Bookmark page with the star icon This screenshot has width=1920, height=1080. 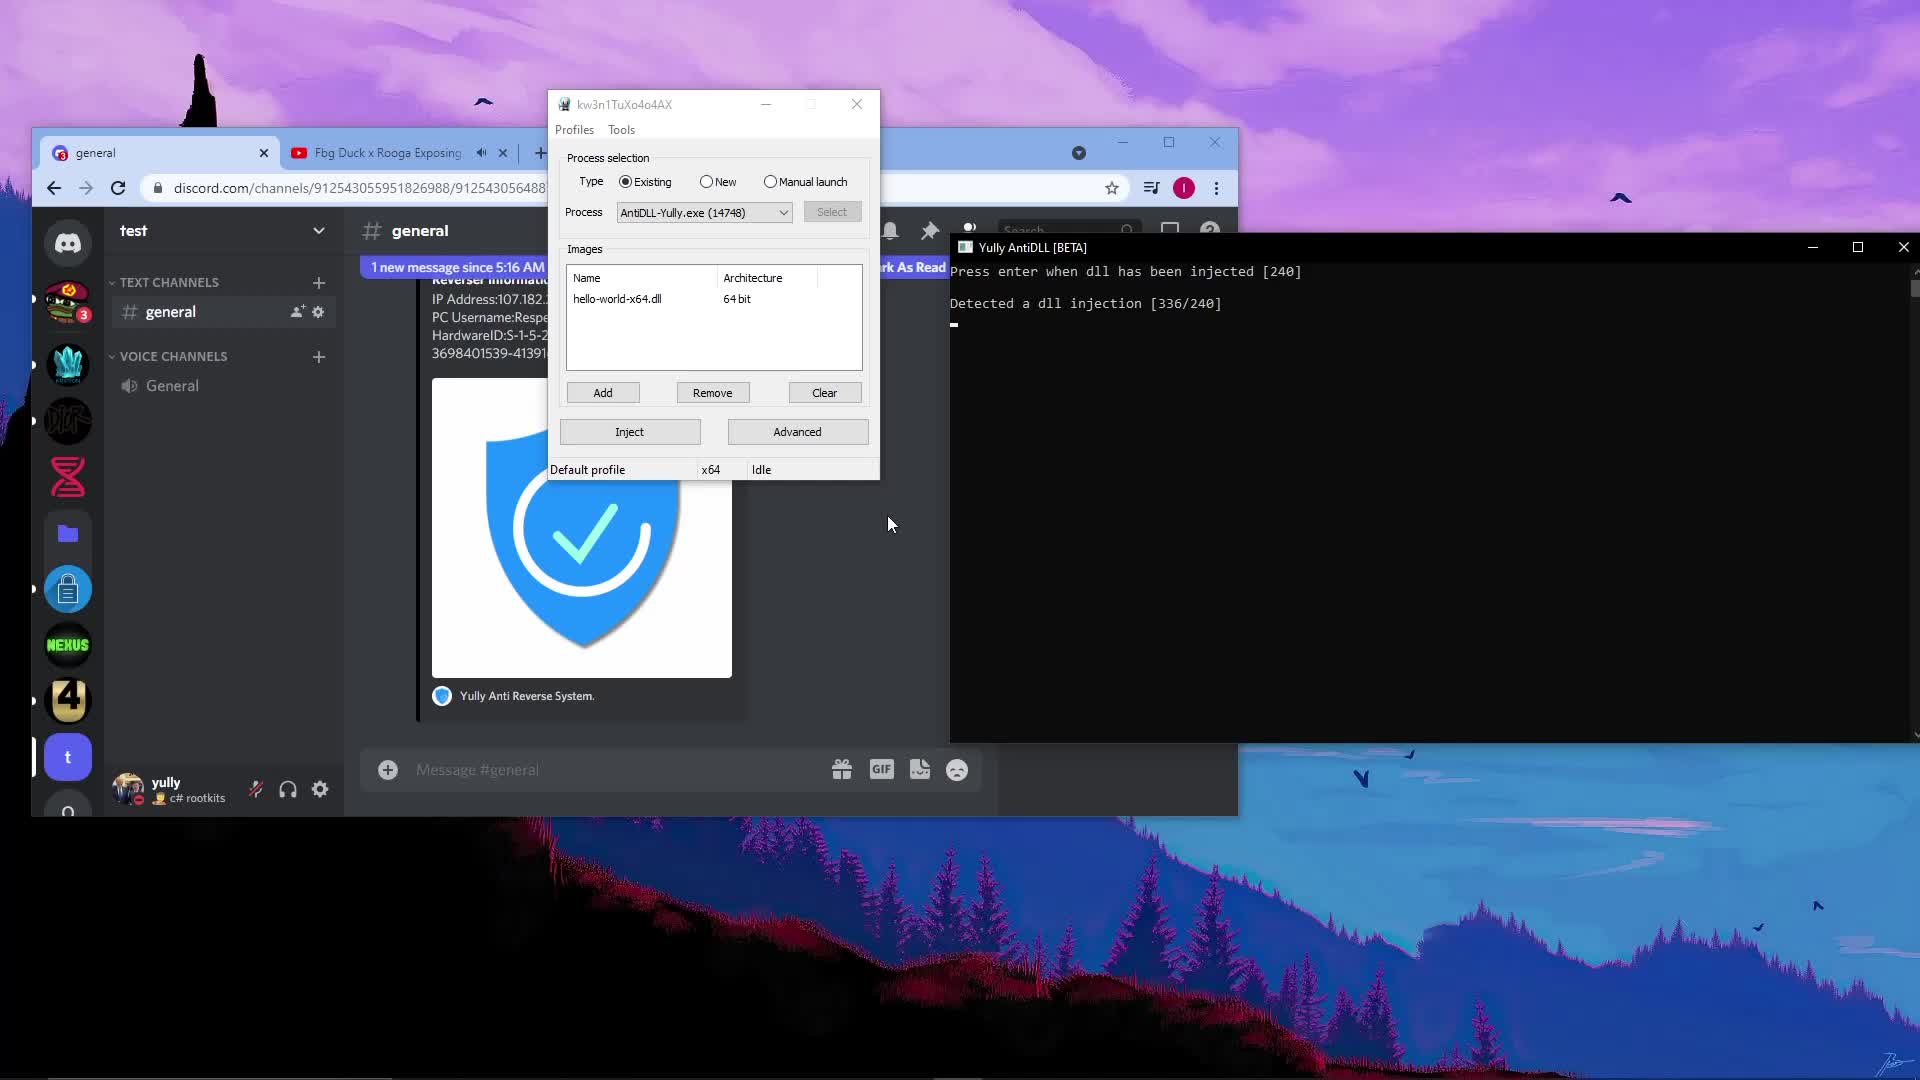[x=1111, y=188]
